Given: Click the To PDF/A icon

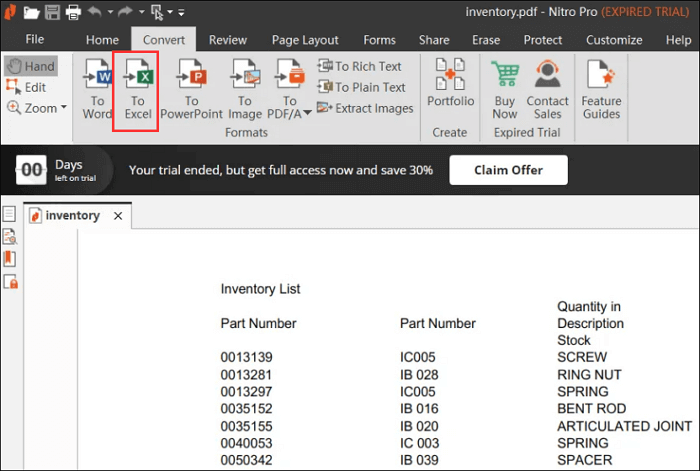Looking at the screenshot, I should point(289,74).
